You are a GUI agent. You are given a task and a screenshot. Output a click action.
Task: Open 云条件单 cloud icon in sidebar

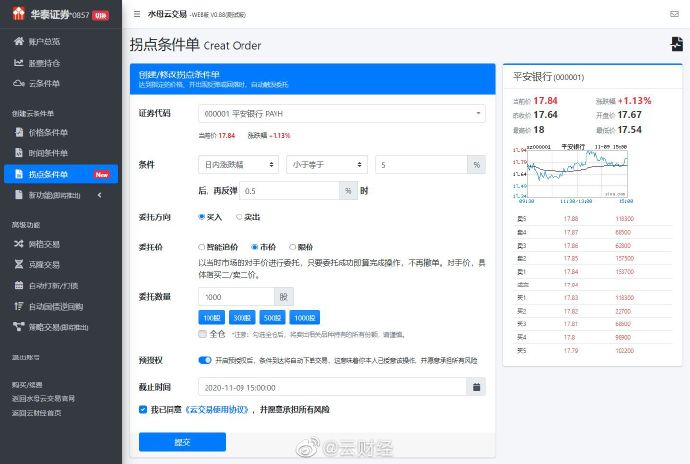pos(19,83)
